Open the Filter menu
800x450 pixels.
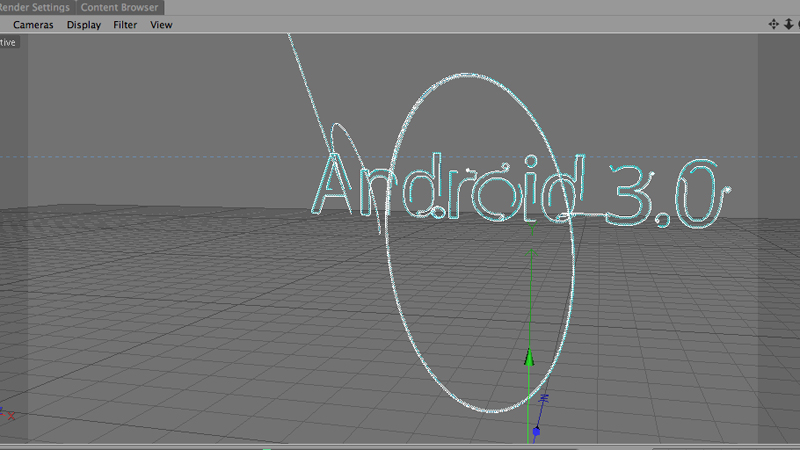[125, 24]
